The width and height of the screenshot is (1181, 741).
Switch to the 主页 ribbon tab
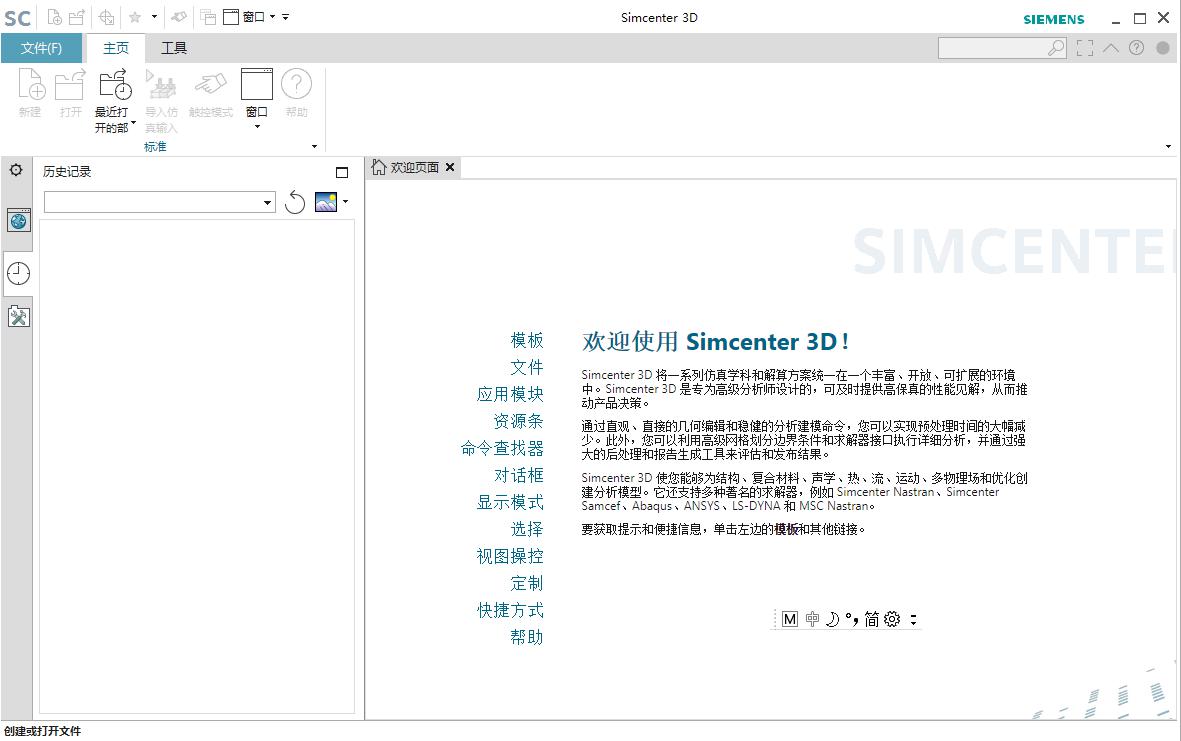(x=116, y=48)
